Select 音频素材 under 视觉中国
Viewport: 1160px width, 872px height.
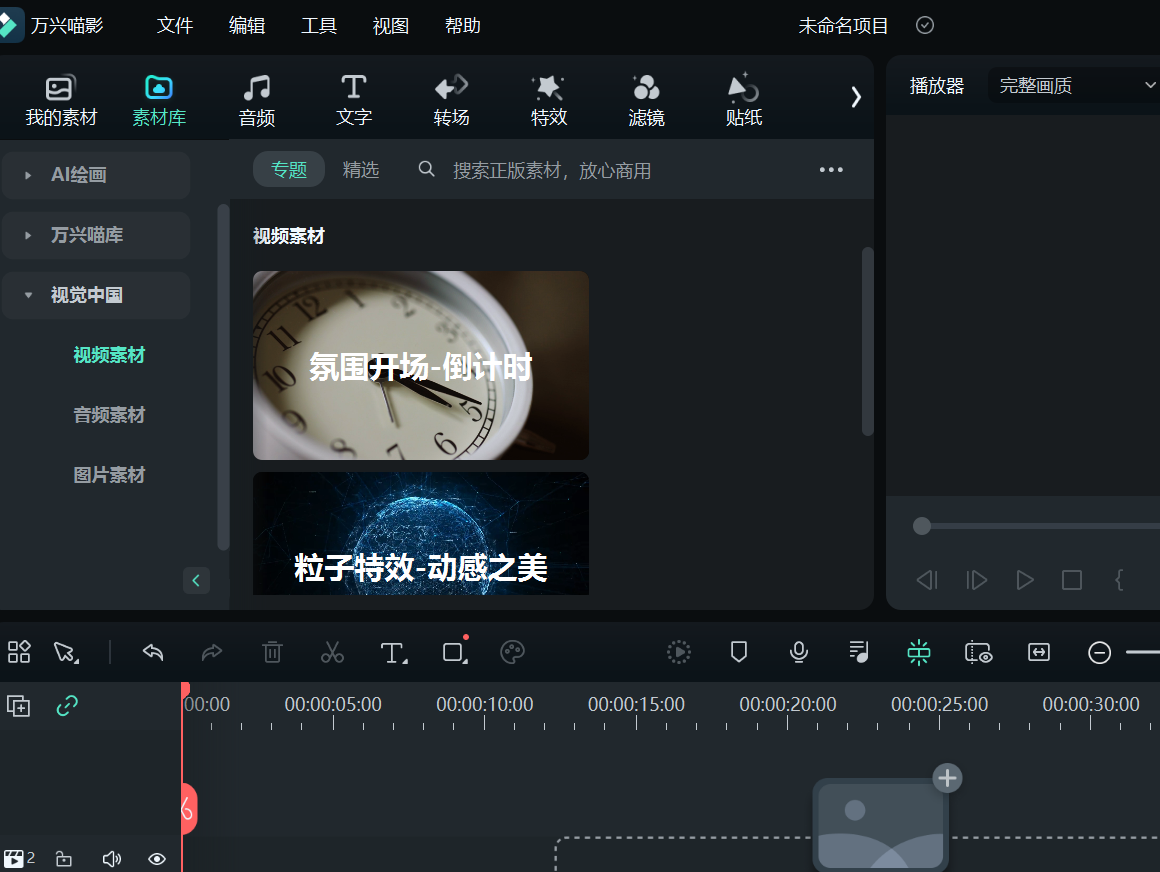[109, 414]
